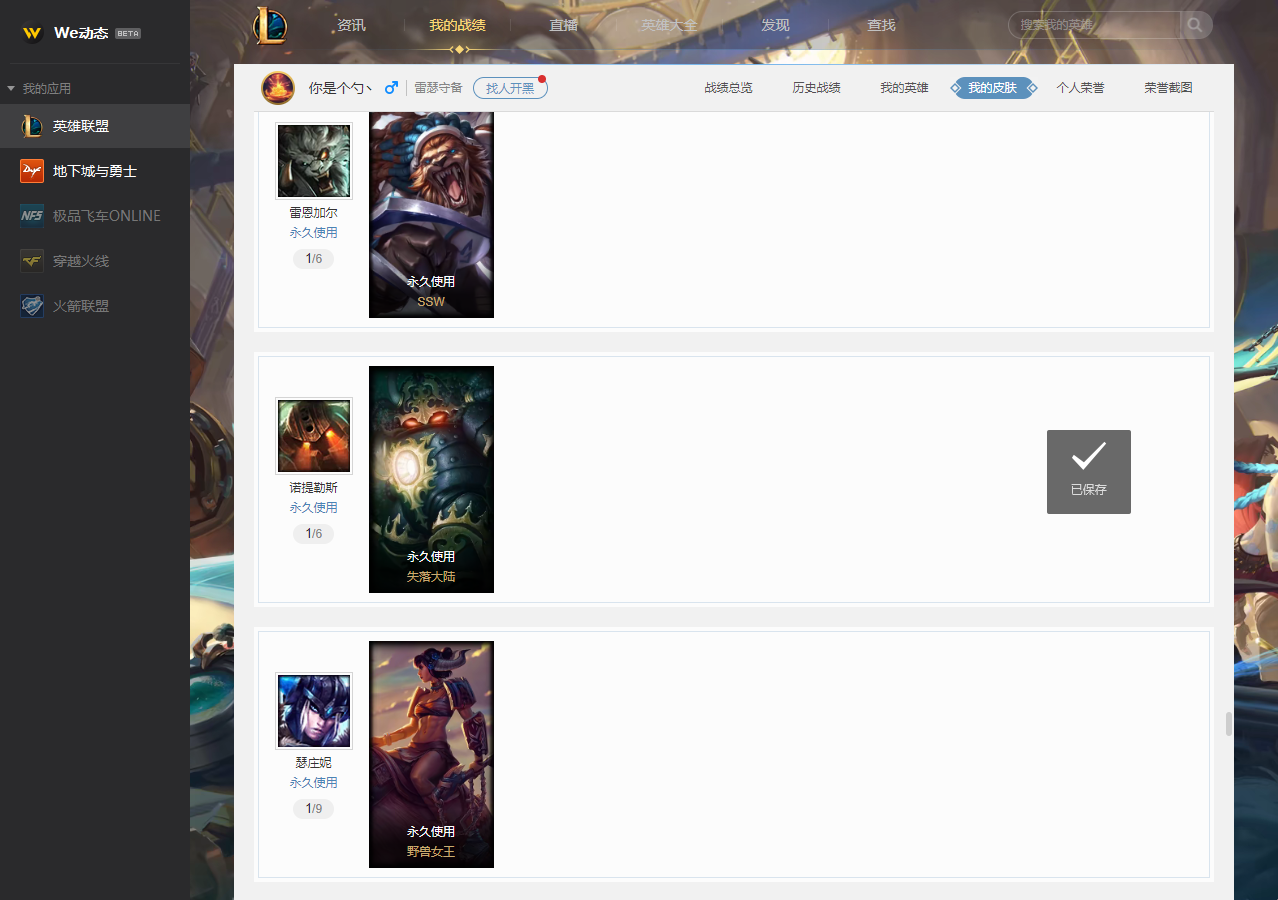The width and height of the screenshot is (1278, 900).
Task: Click the 瑟庄妮 champion name
Action: [x=314, y=763]
